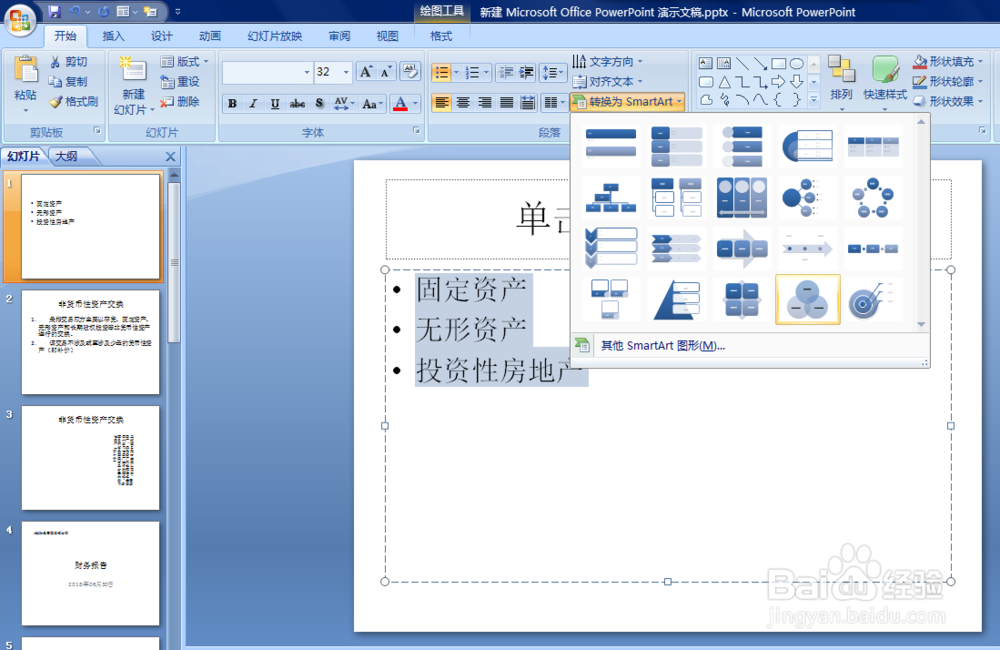Switch to the 设计 ribbon tab
Screen dimensions: 1000x650
161,36
